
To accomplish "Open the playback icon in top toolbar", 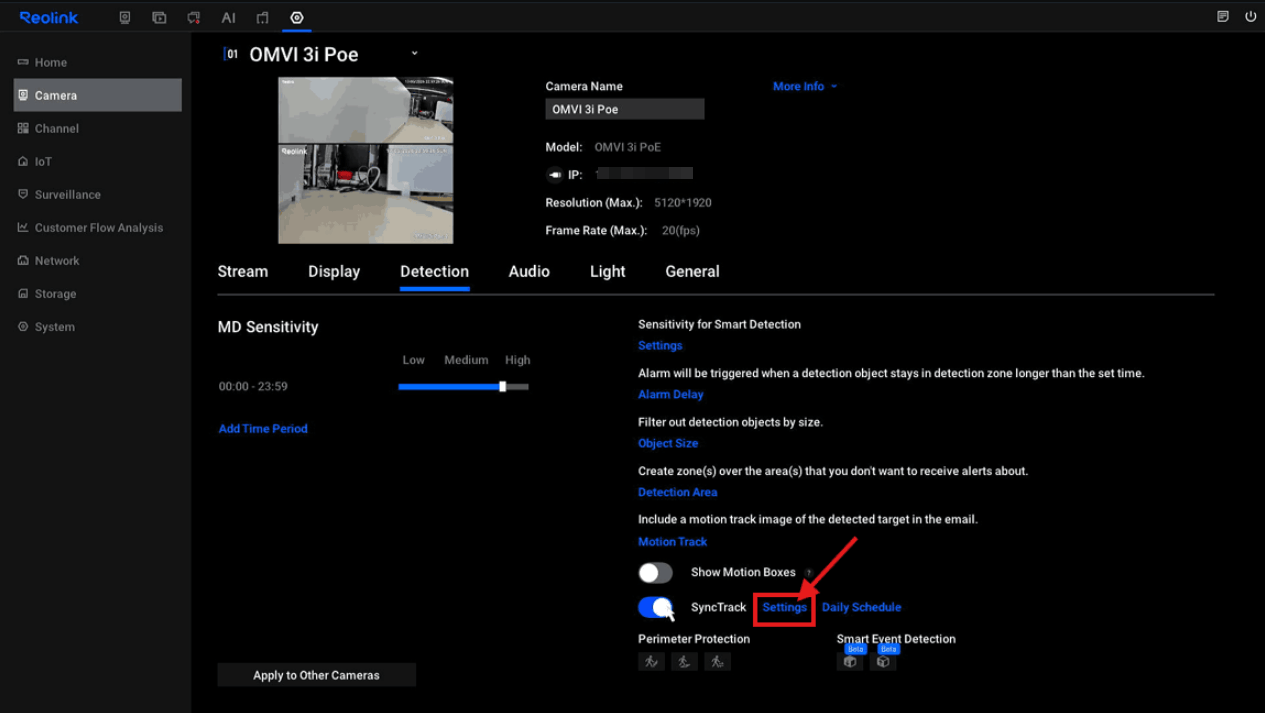I will [x=159, y=17].
